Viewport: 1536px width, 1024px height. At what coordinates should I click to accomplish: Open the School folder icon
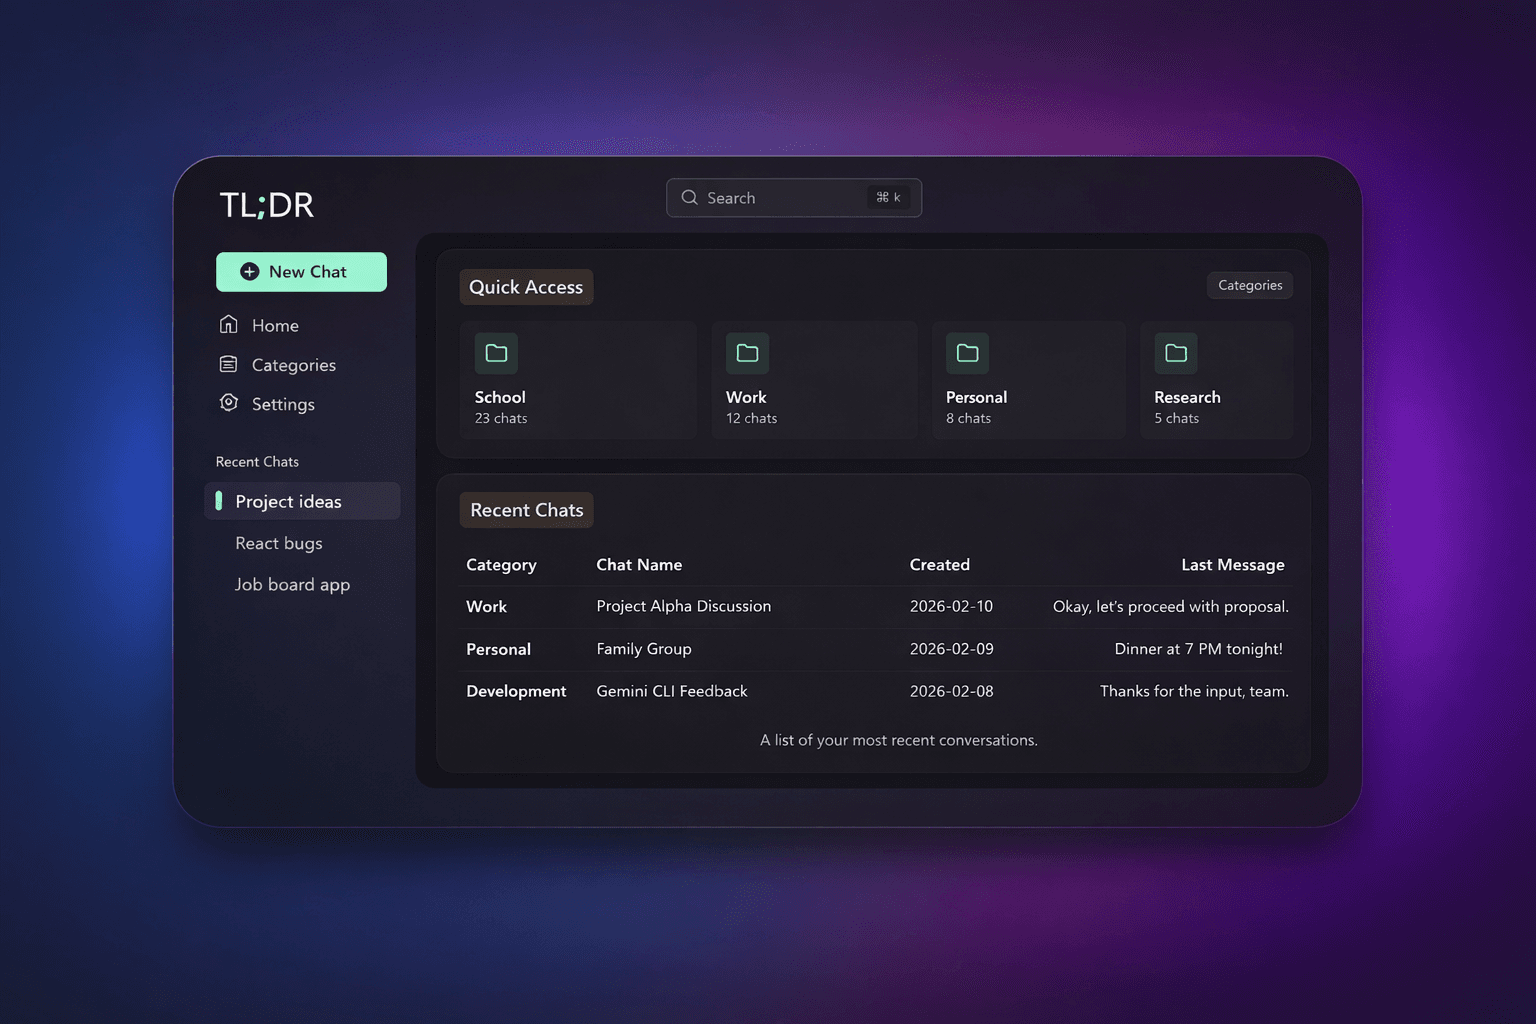[496, 353]
